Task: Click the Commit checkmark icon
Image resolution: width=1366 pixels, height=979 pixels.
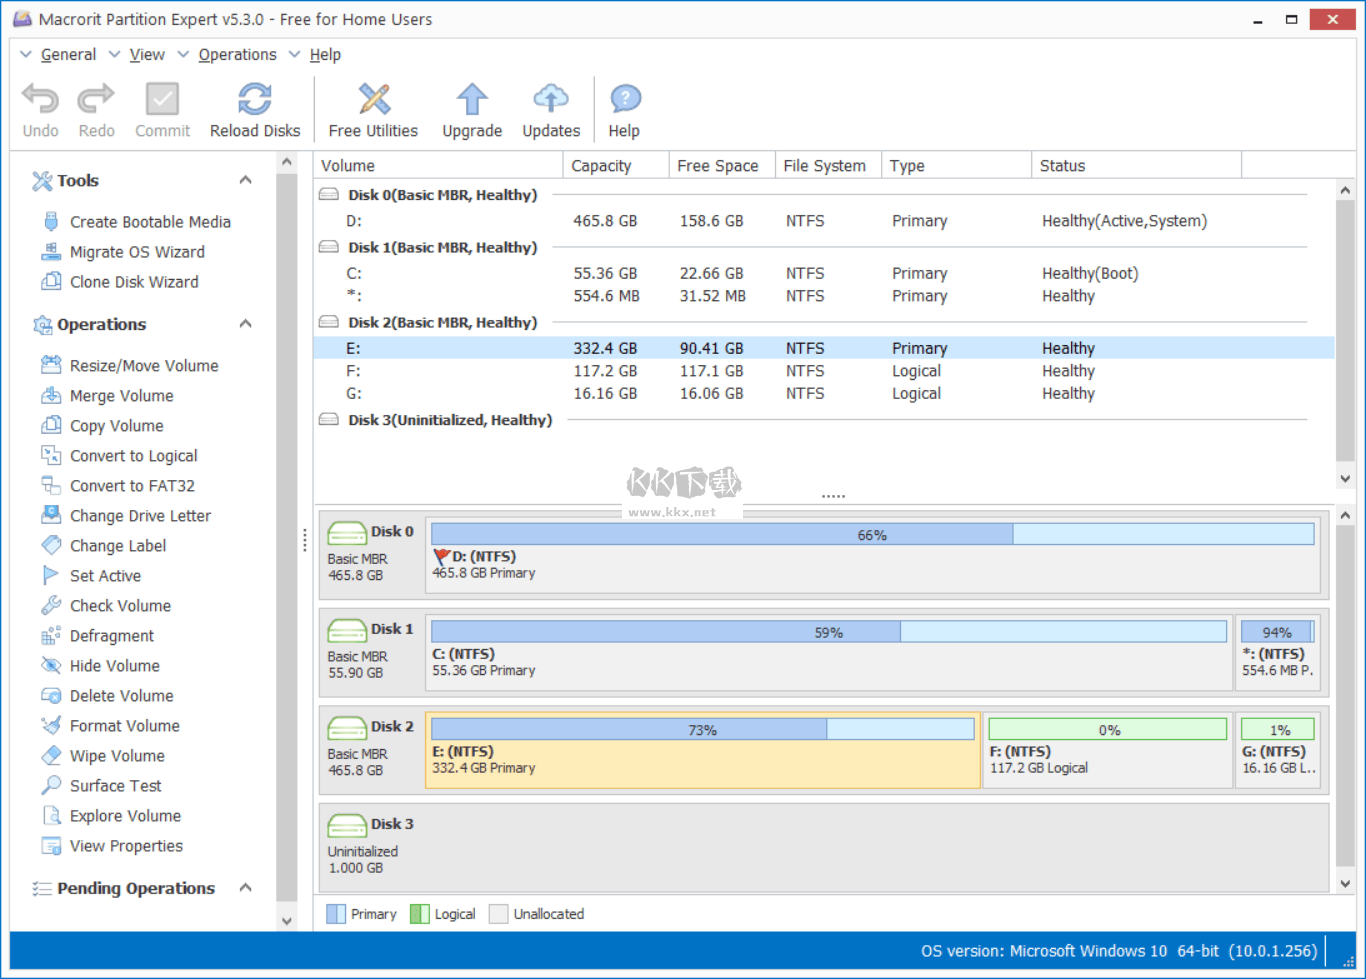Action: [x=162, y=99]
